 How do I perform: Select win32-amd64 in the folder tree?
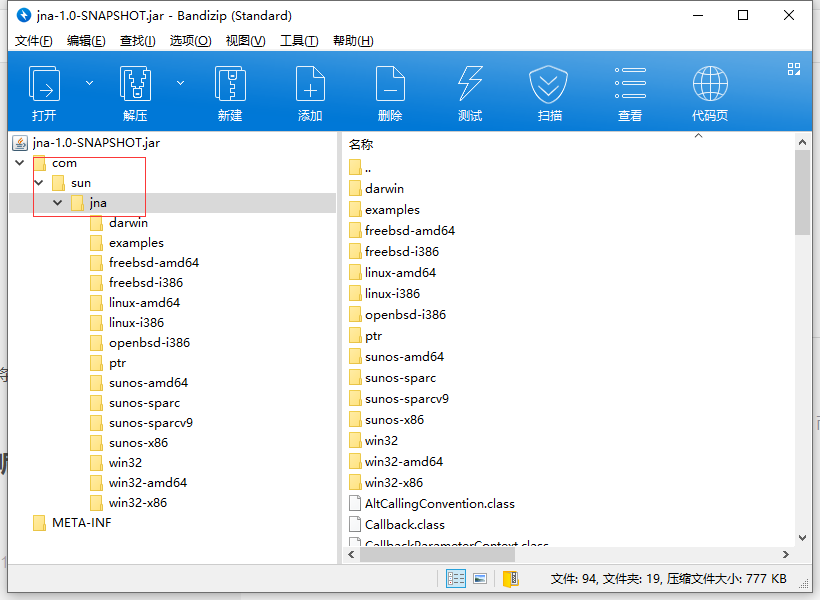(x=147, y=482)
